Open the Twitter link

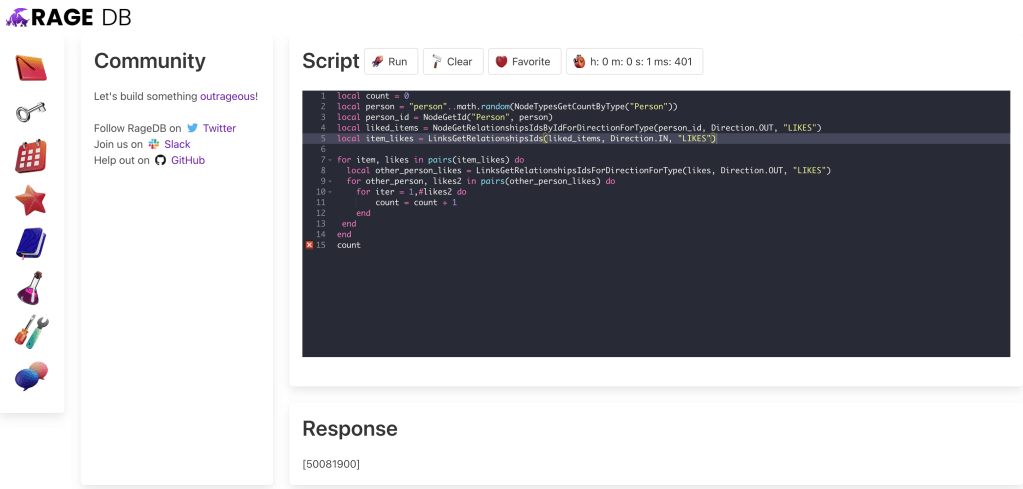(219, 128)
